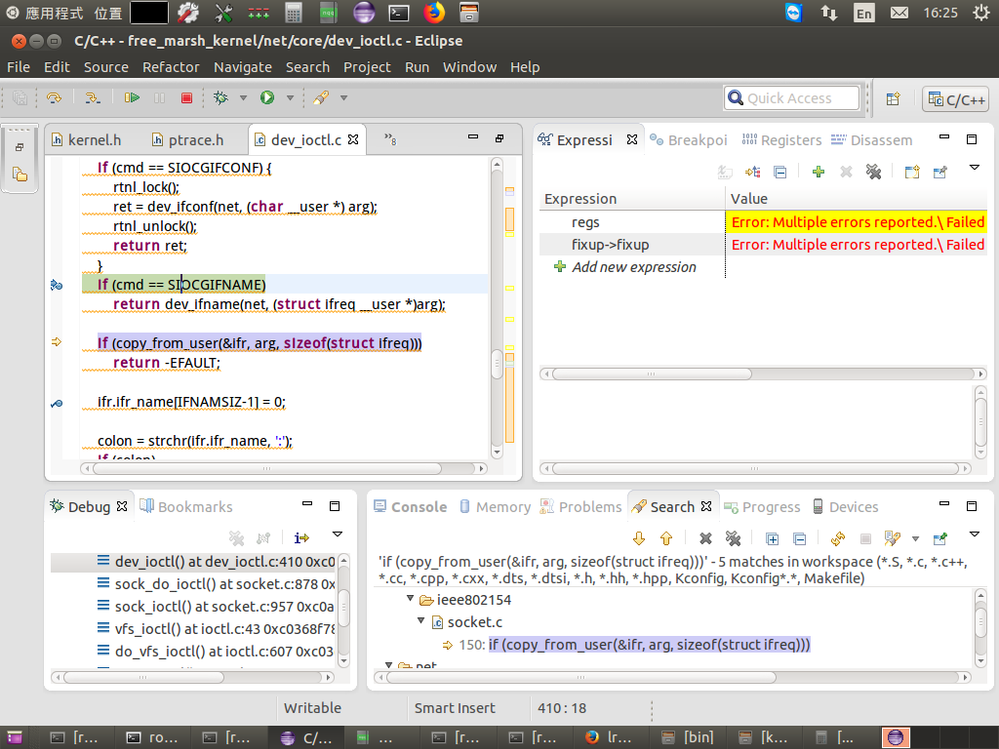Switch to the Problems tab
This screenshot has width=999, height=749.
click(x=580, y=507)
